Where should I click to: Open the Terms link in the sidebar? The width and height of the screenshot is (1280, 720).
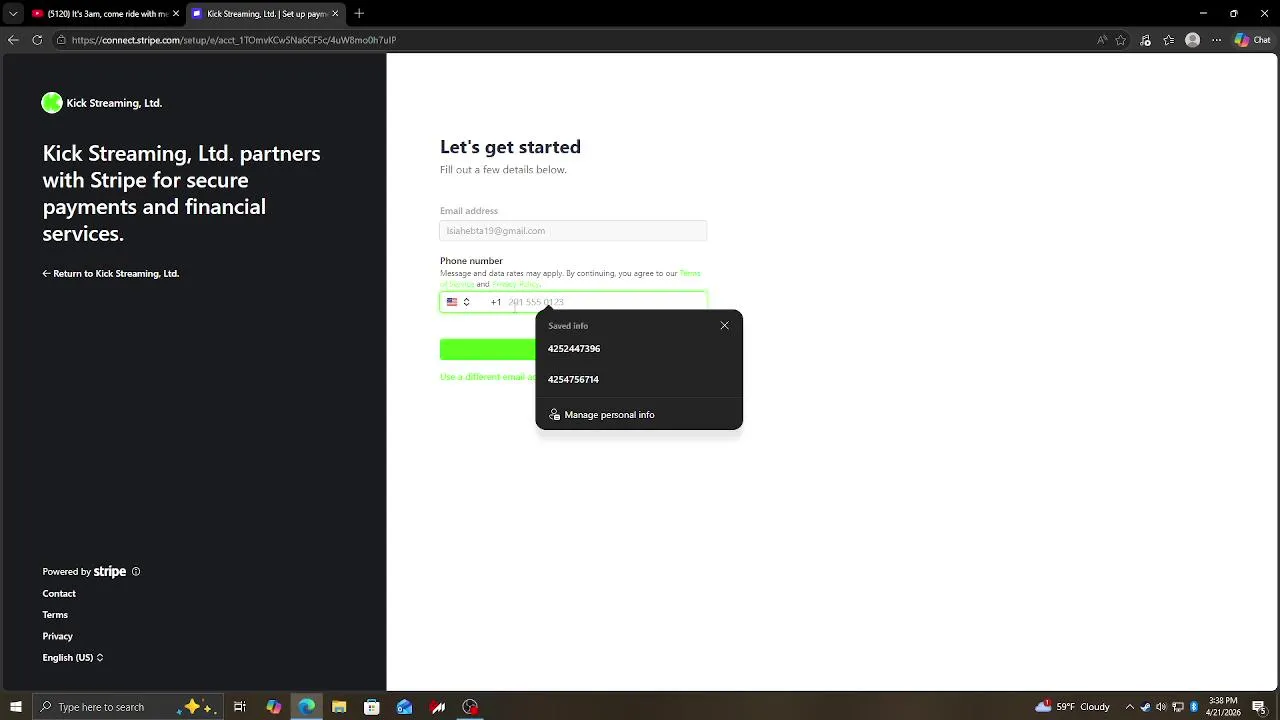55,615
